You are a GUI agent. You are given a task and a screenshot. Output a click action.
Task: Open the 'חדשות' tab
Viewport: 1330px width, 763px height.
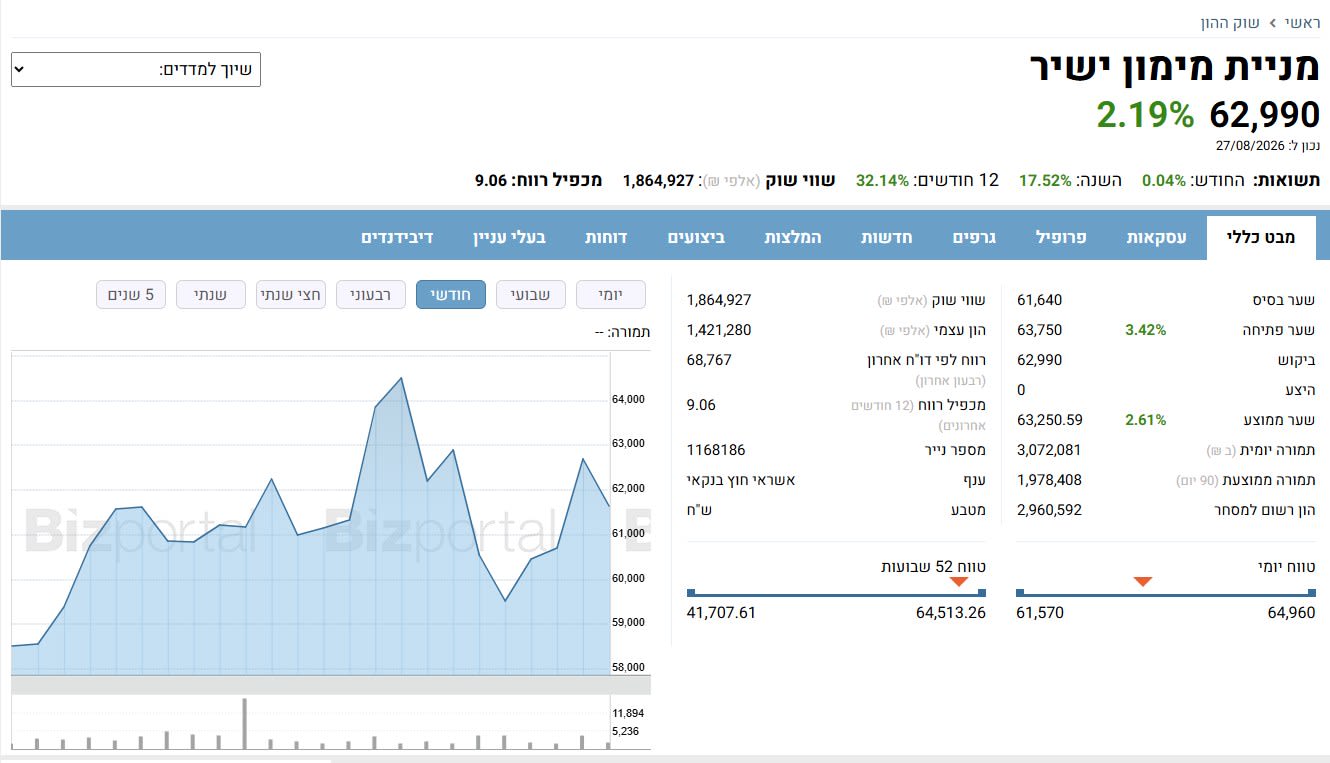tap(886, 237)
